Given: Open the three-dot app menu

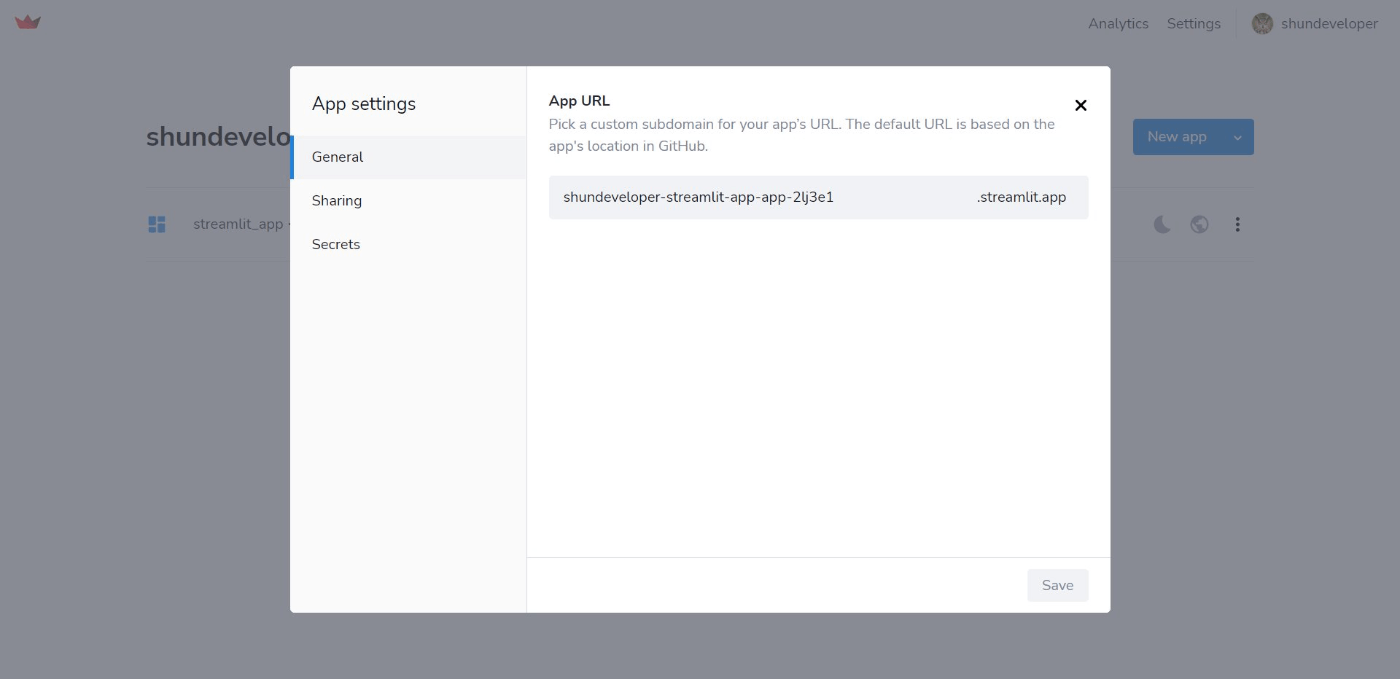Looking at the screenshot, I should (x=1237, y=224).
